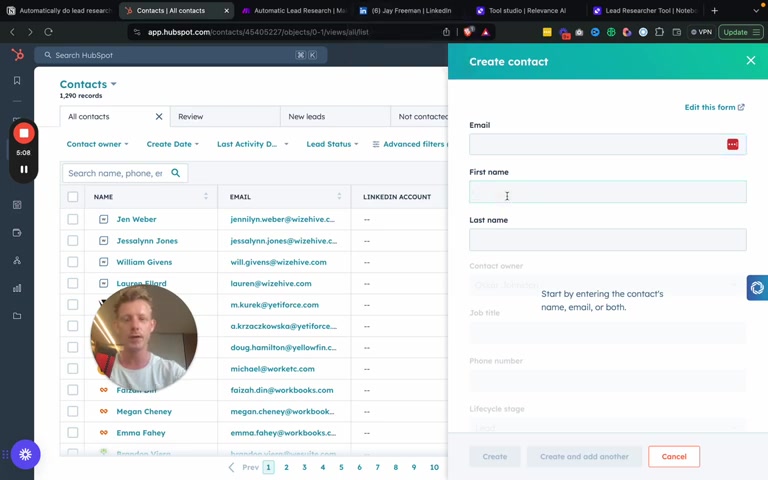Select checkbox for michael@worketc.com row
Viewport: 768px width, 480px height.
point(72,369)
